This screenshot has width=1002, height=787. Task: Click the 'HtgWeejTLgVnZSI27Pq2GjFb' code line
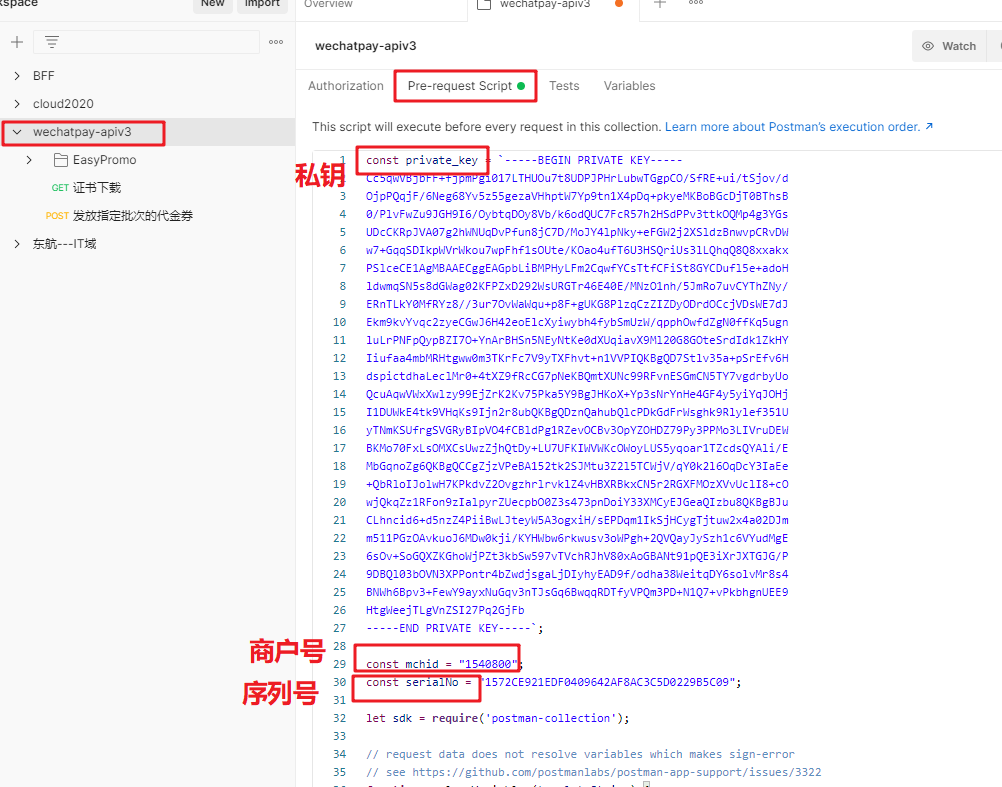coord(445,611)
